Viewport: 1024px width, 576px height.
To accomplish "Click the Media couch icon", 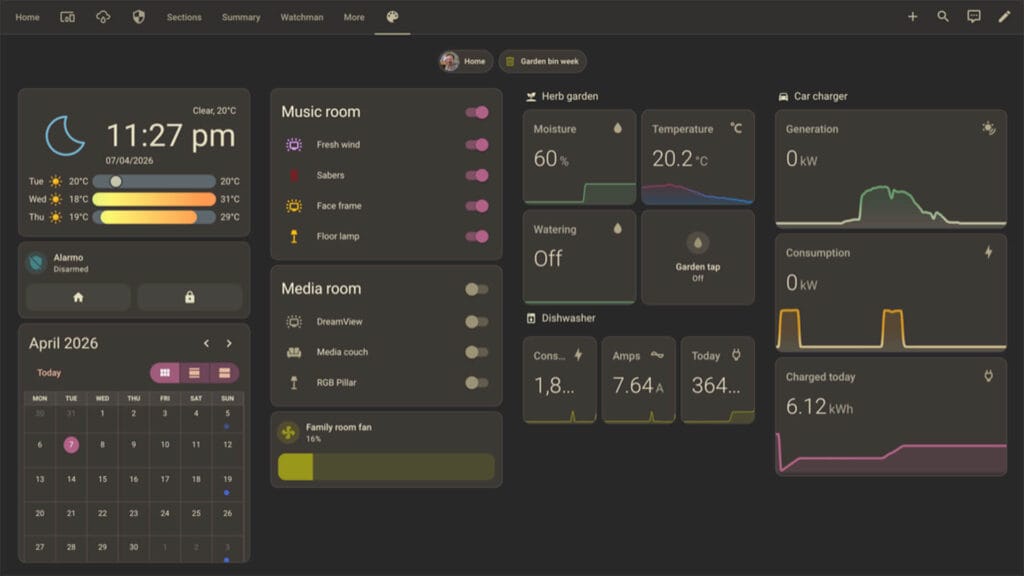I will [294, 352].
